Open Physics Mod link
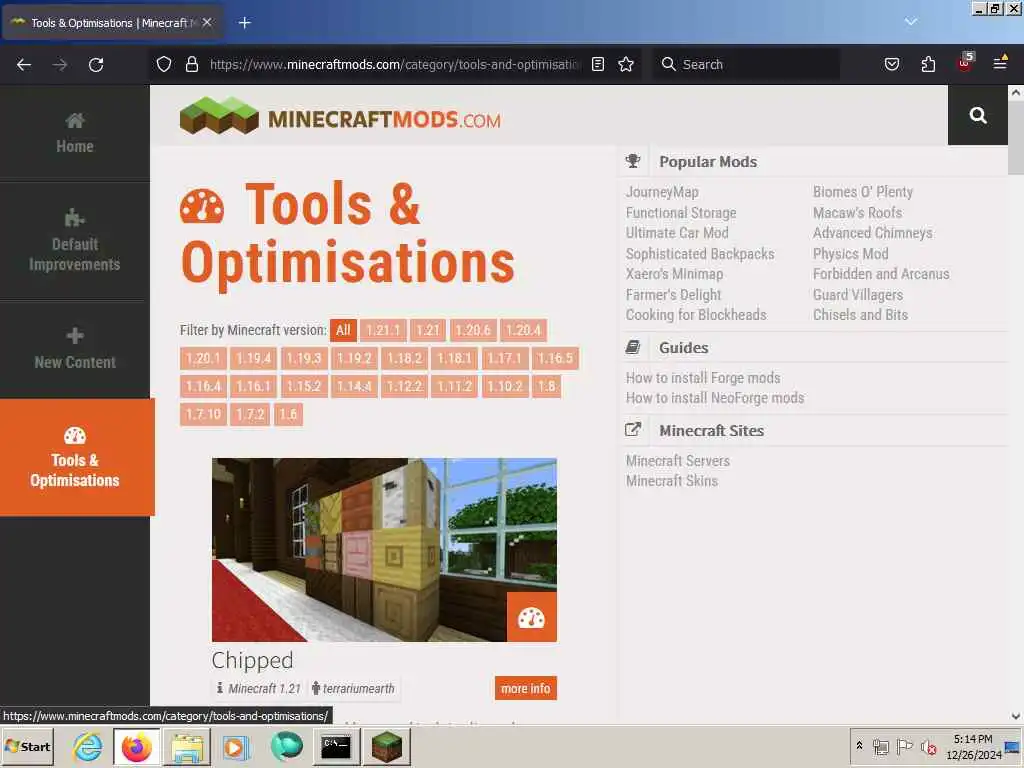The height and width of the screenshot is (768, 1024). coord(850,254)
